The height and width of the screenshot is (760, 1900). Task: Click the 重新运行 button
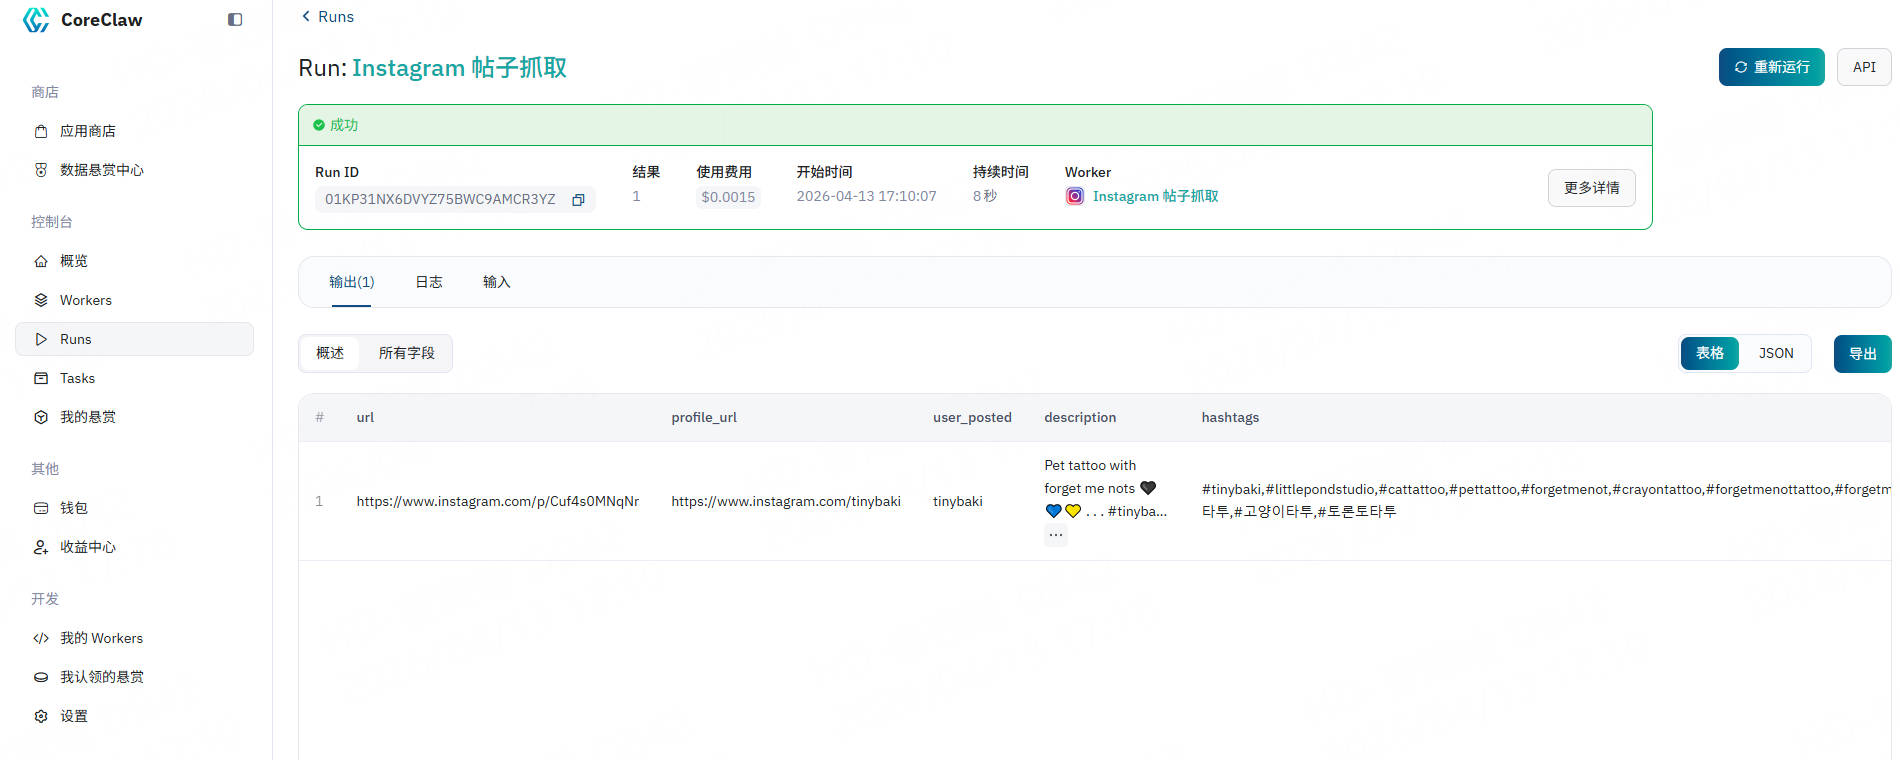(x=1771, y=67)
